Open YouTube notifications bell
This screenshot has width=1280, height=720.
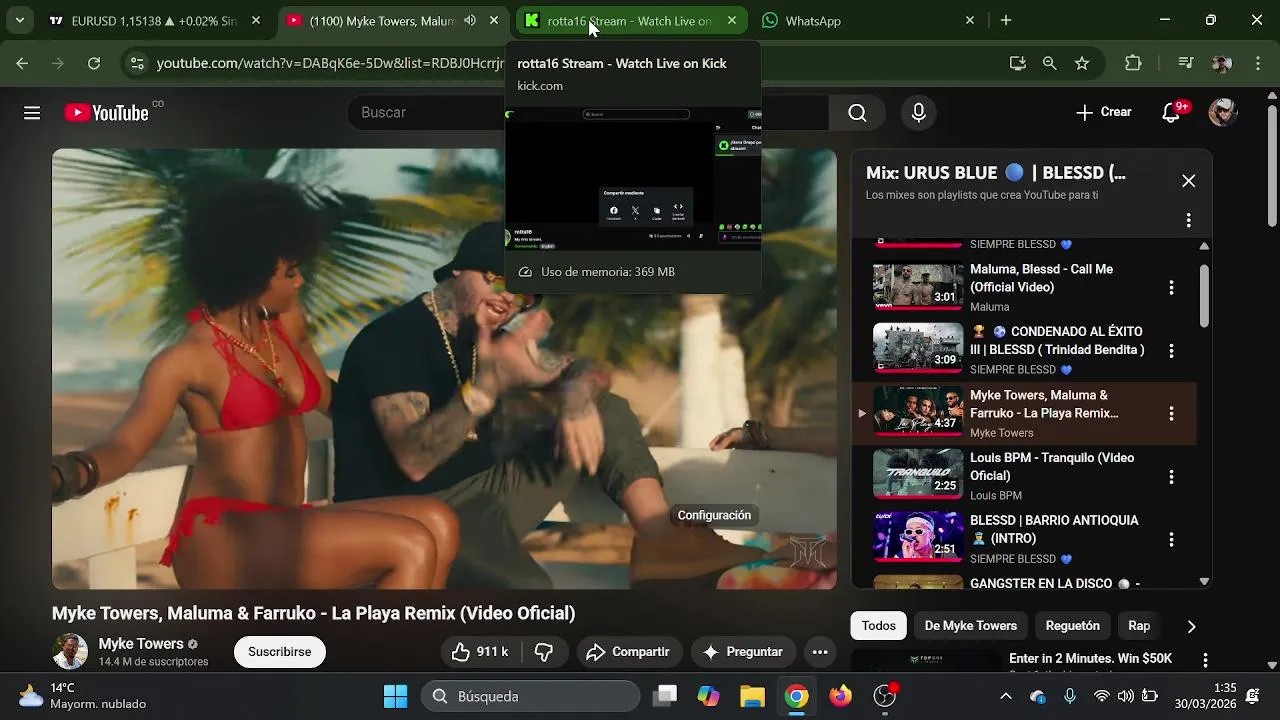click(x=1171, y=112)
